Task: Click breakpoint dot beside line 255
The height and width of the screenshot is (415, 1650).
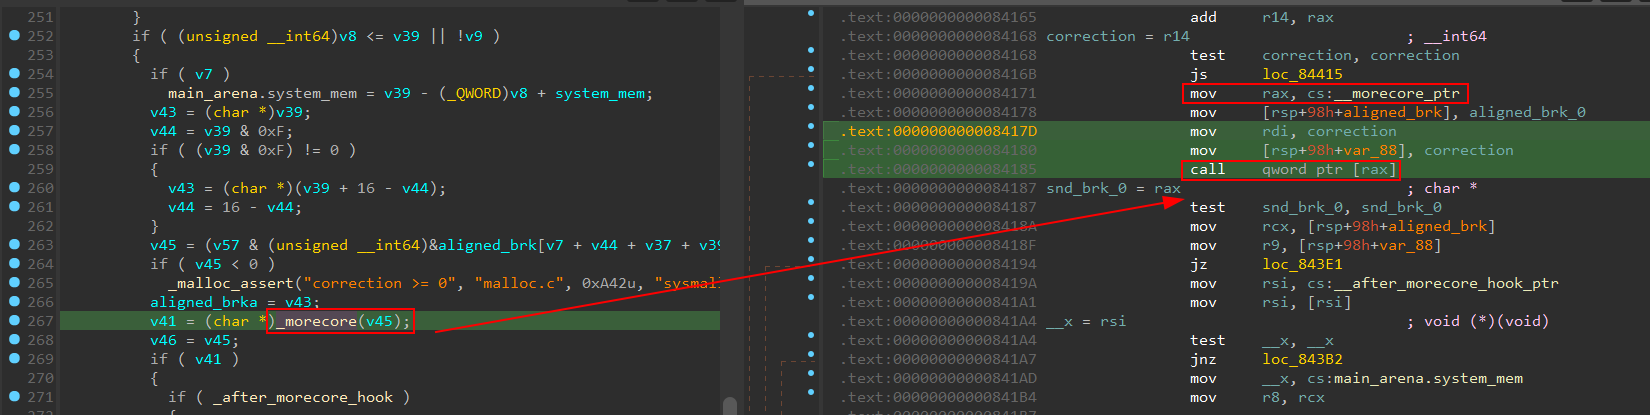Action: coord(14,93)
